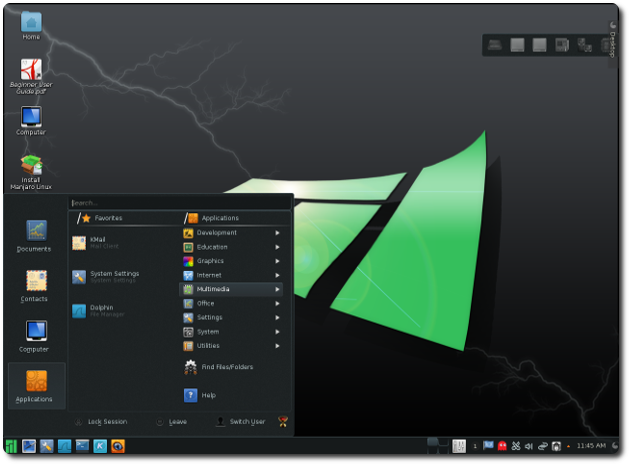Open the Klipper scissors tray icon
Screen dimensions: 630x465
click(516, 446)
